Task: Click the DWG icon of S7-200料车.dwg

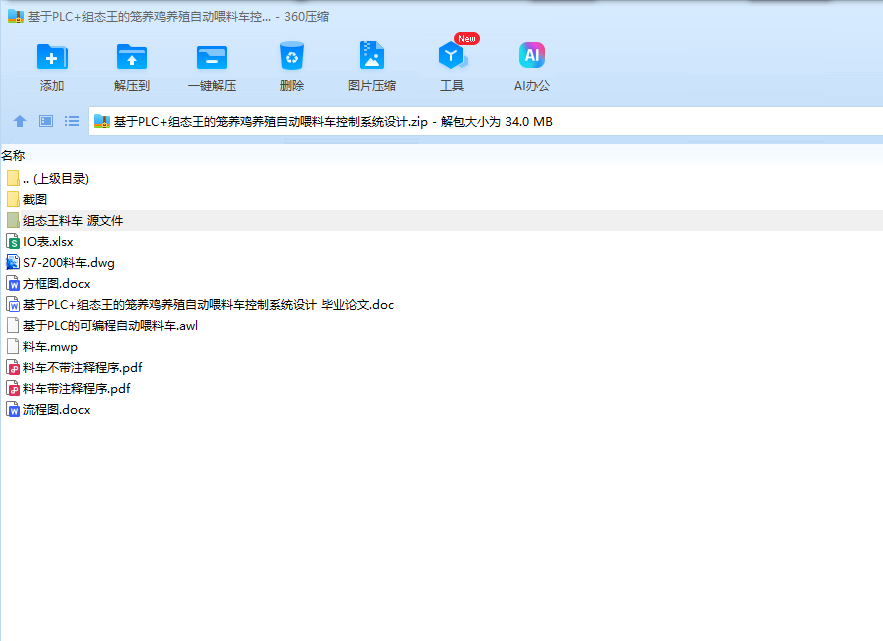Action: [x=13, y=262]
